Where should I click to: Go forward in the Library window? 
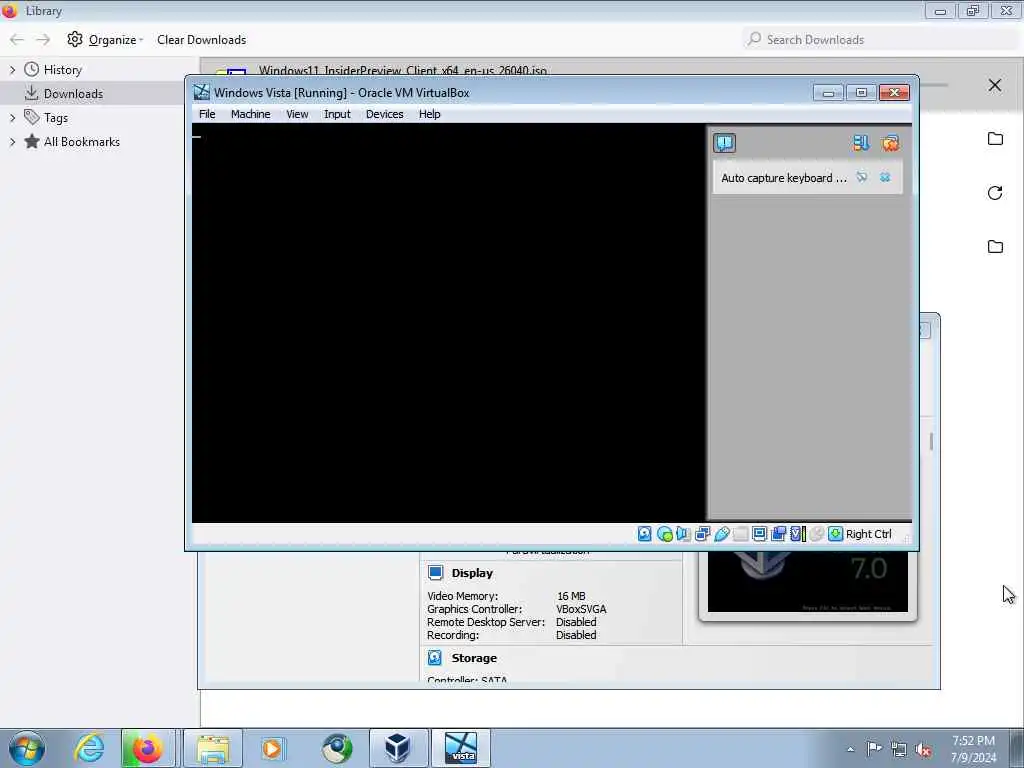point(43,40)
